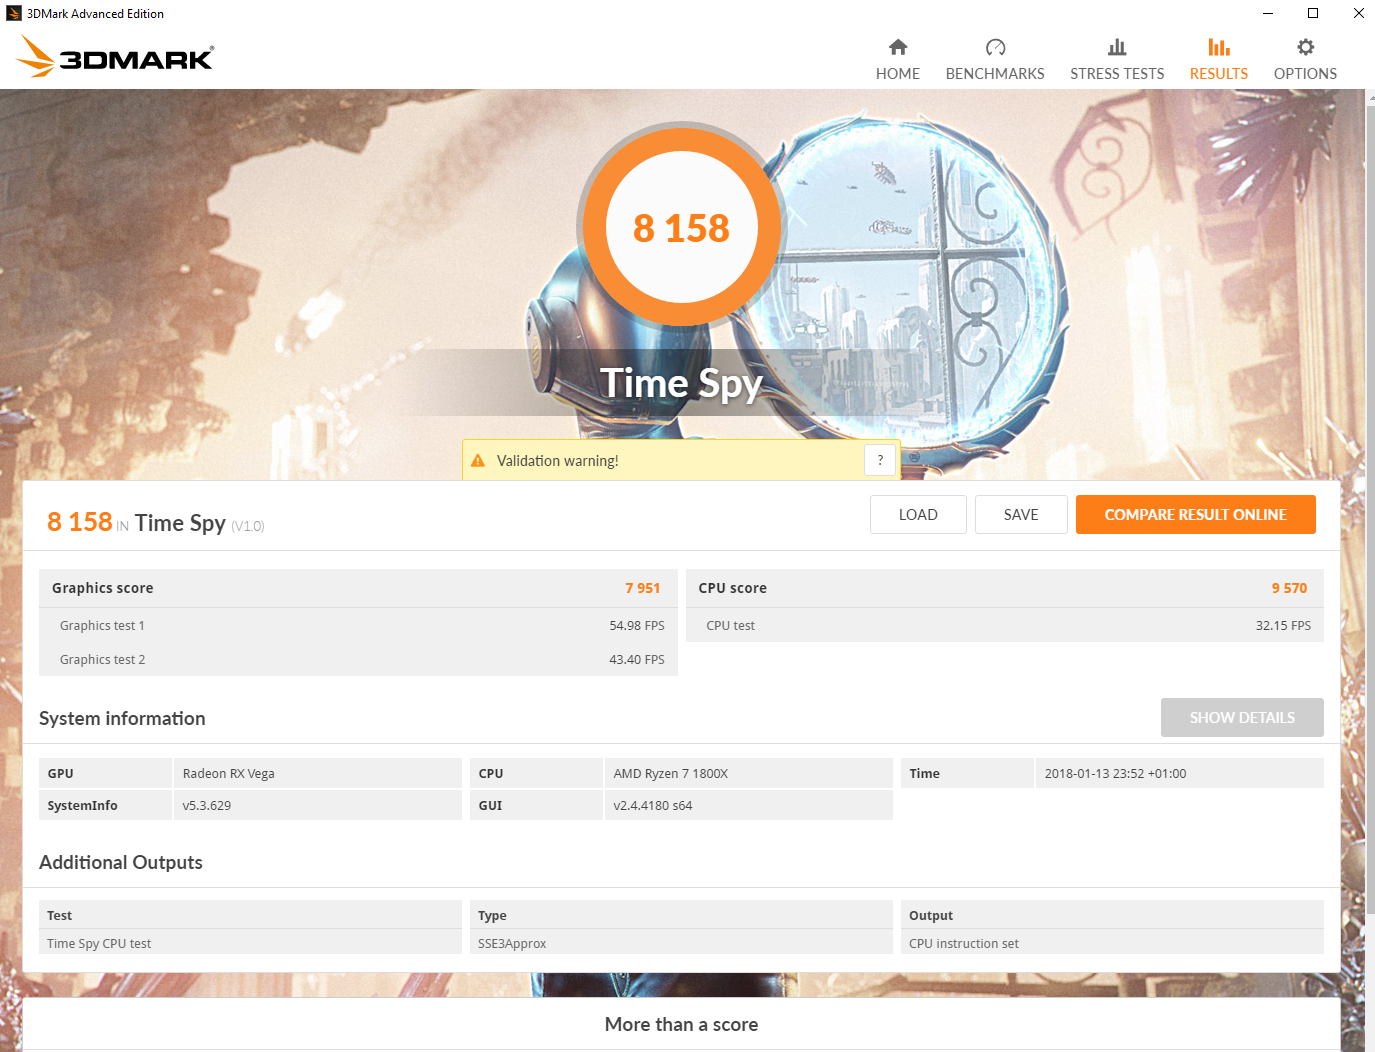Select the RESULTS tab label
The width and height of the screenshot is (1375, 1052).
tap(1219, 74)
